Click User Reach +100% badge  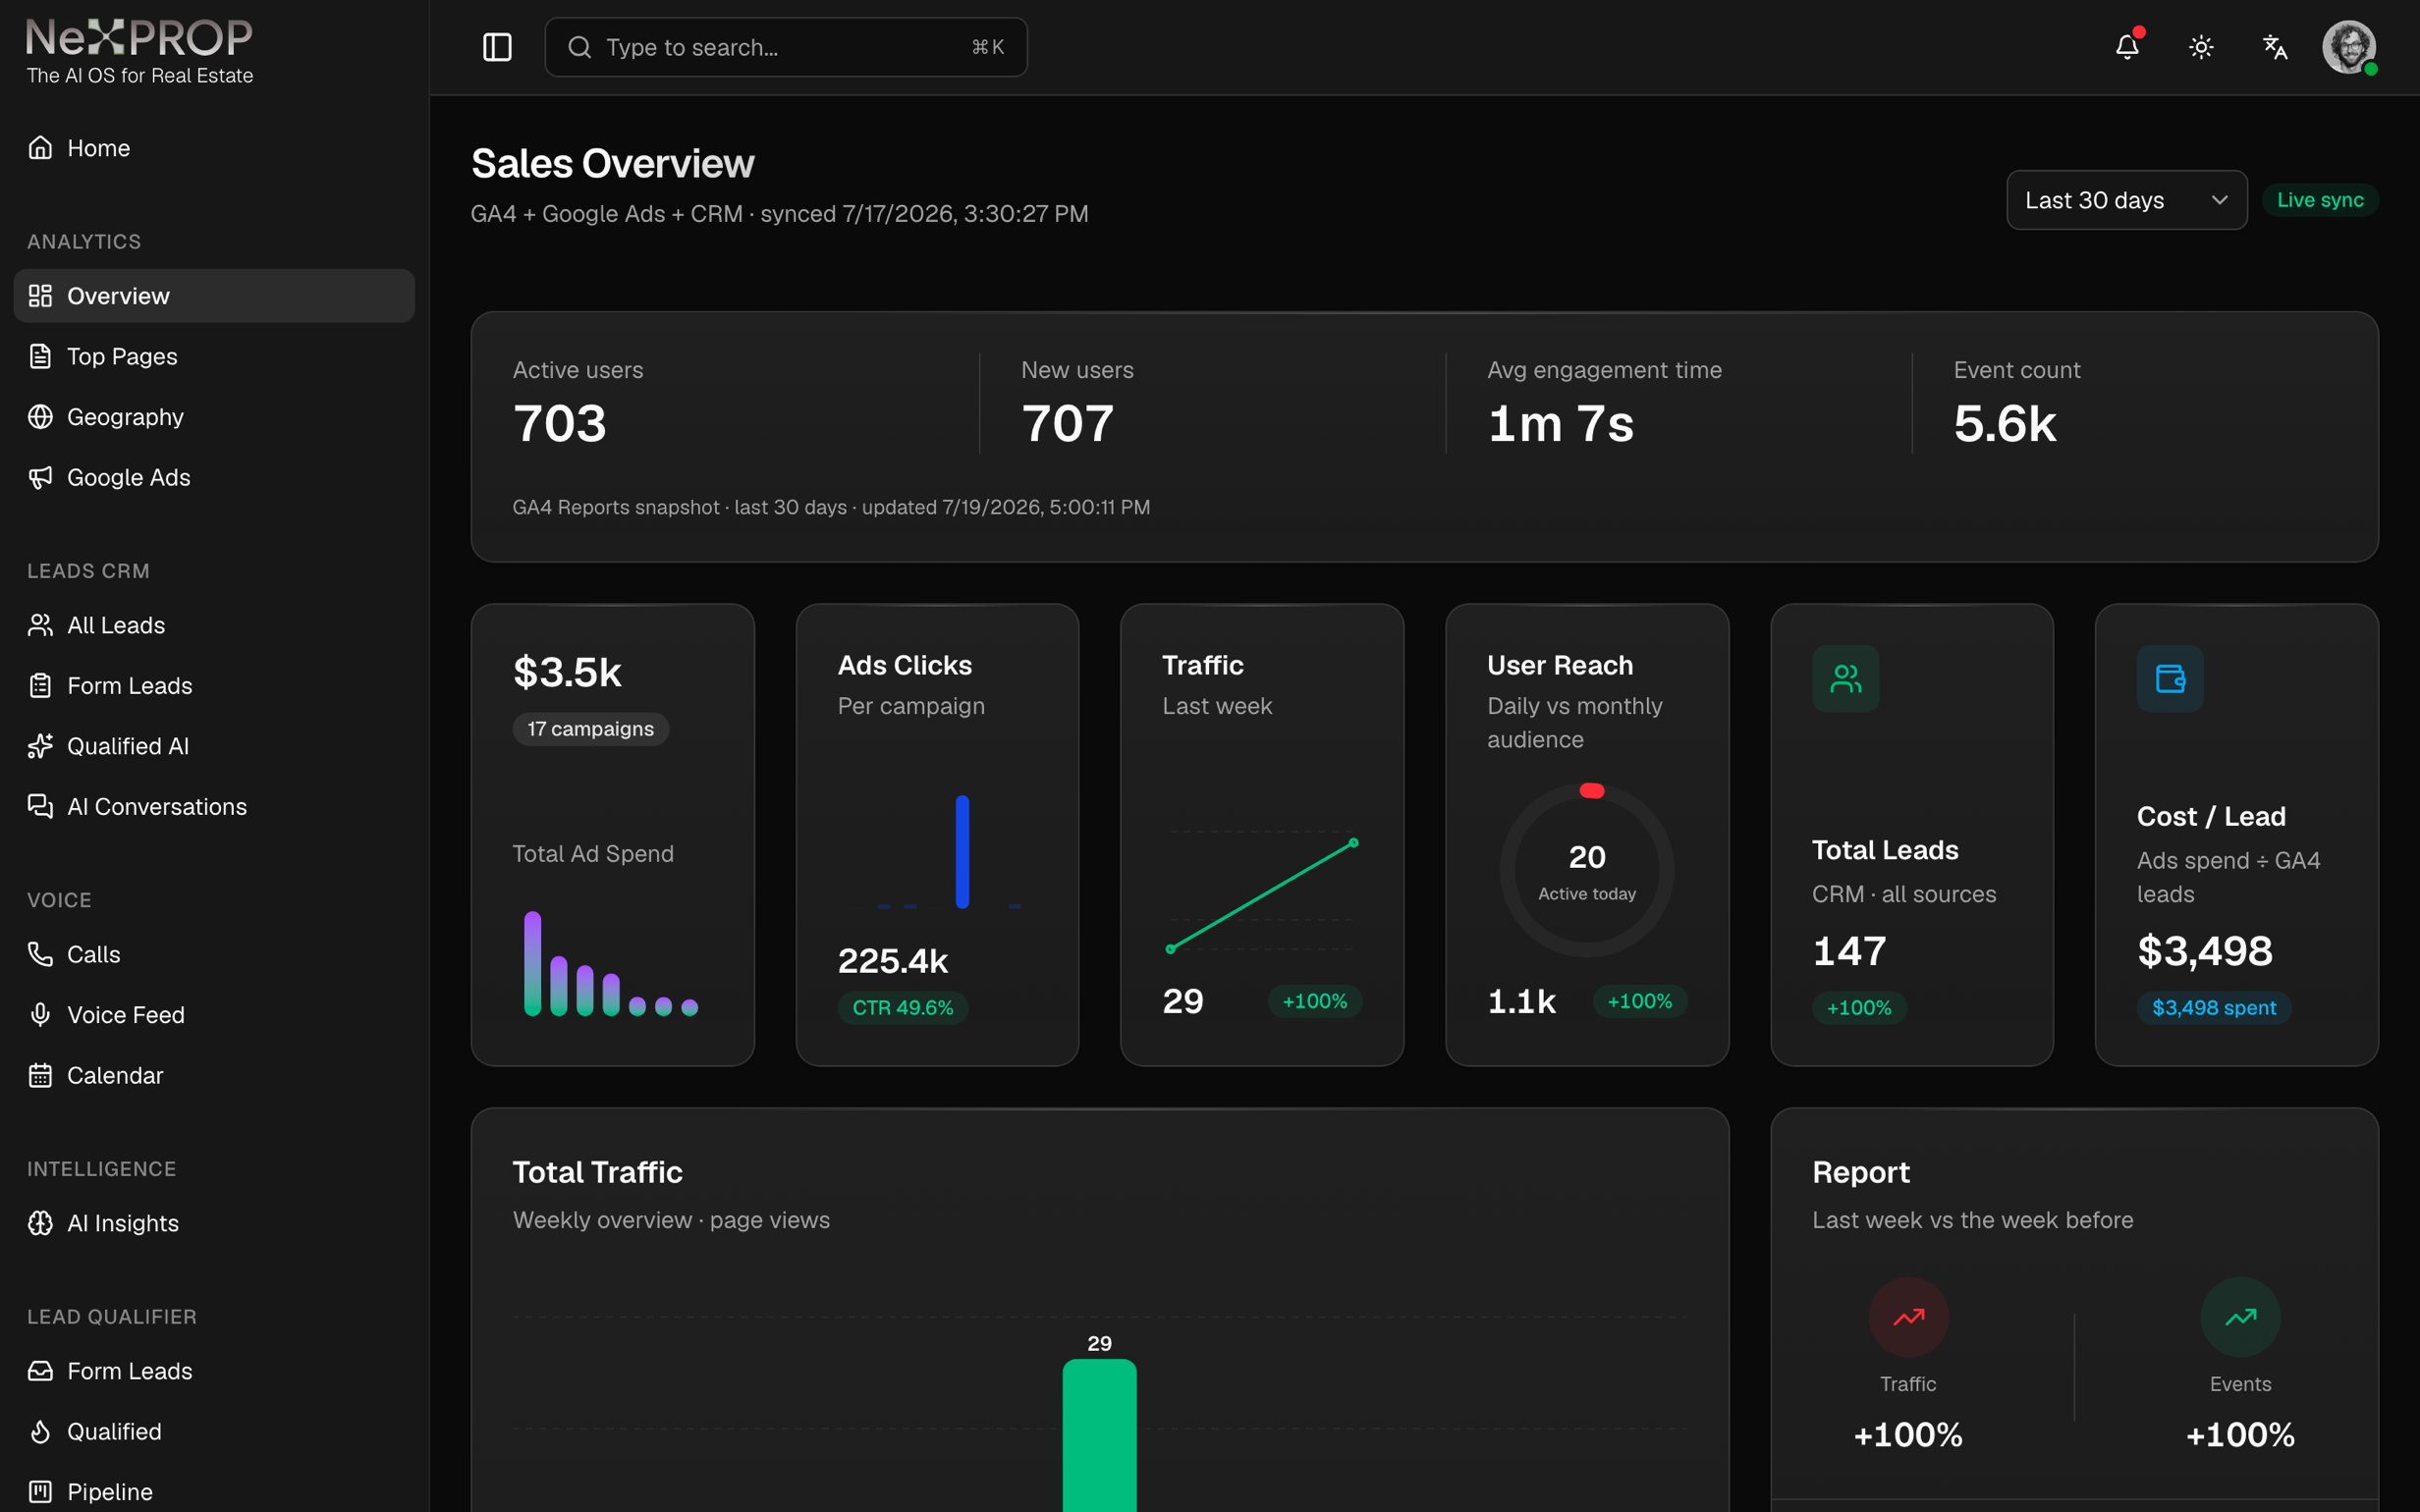point(1639,1001)
